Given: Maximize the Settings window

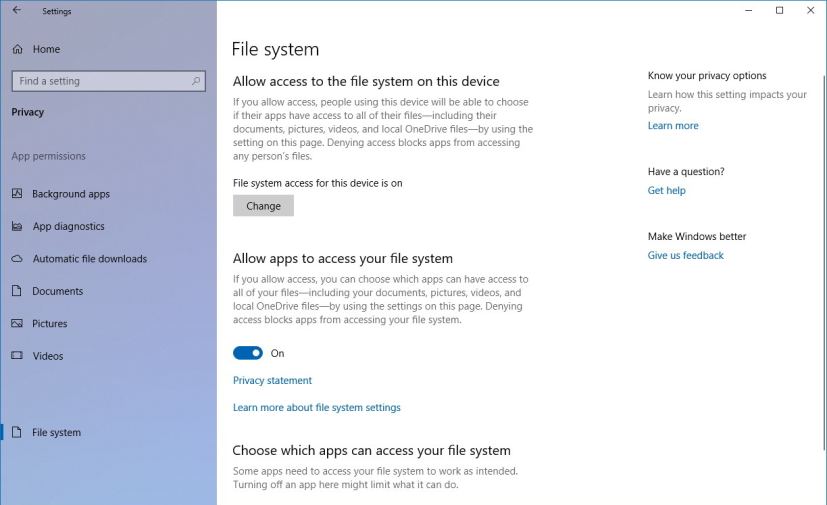Looking at the screenshot, I should click(x=780, y=10).
